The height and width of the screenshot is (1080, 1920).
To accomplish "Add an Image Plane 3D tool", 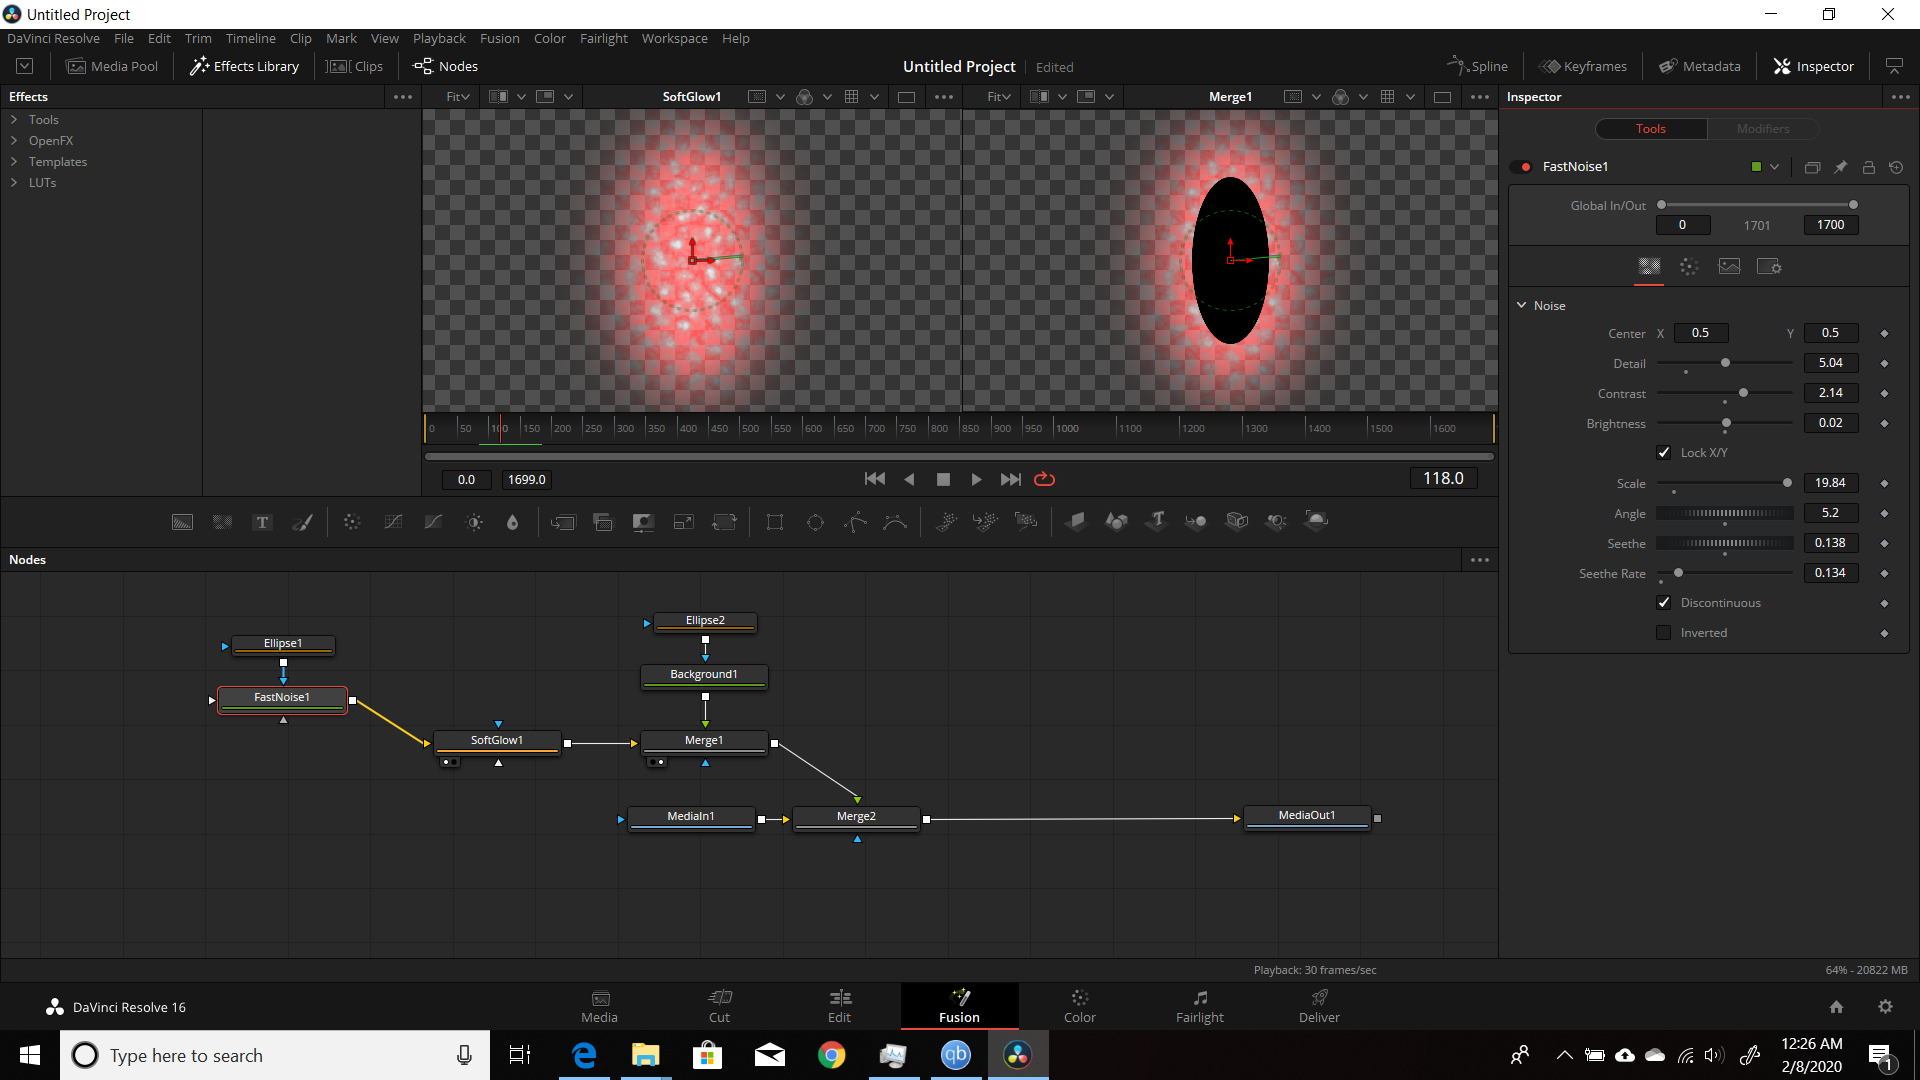I will click(x=1076, y=521).
